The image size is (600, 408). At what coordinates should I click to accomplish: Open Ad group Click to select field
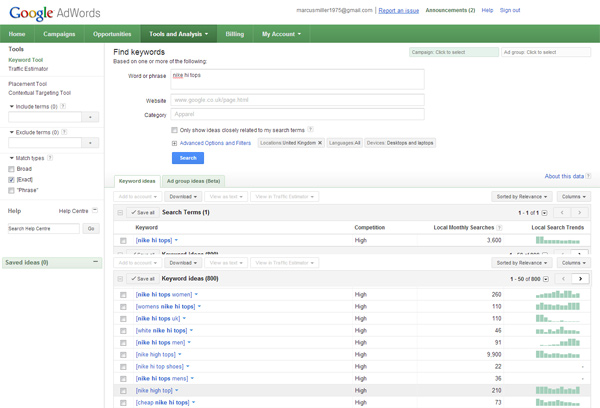pos(546,52)
